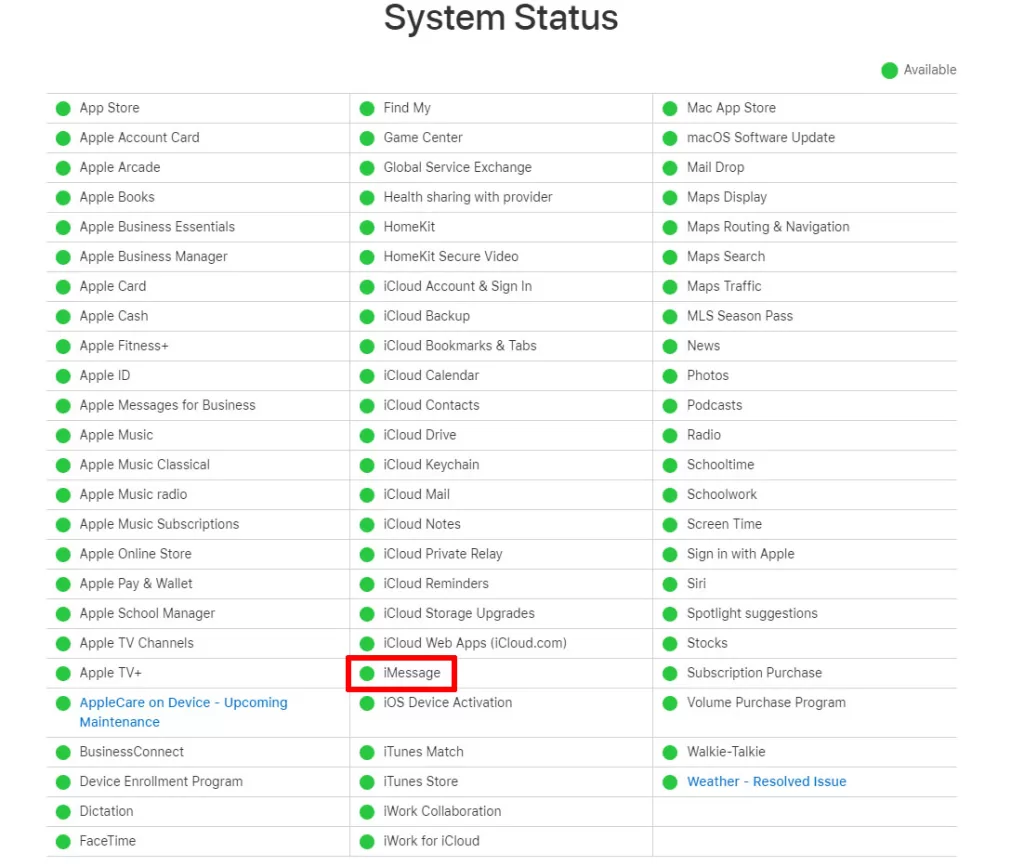Click the green dot next to App Store

click(x=63, y=108)
